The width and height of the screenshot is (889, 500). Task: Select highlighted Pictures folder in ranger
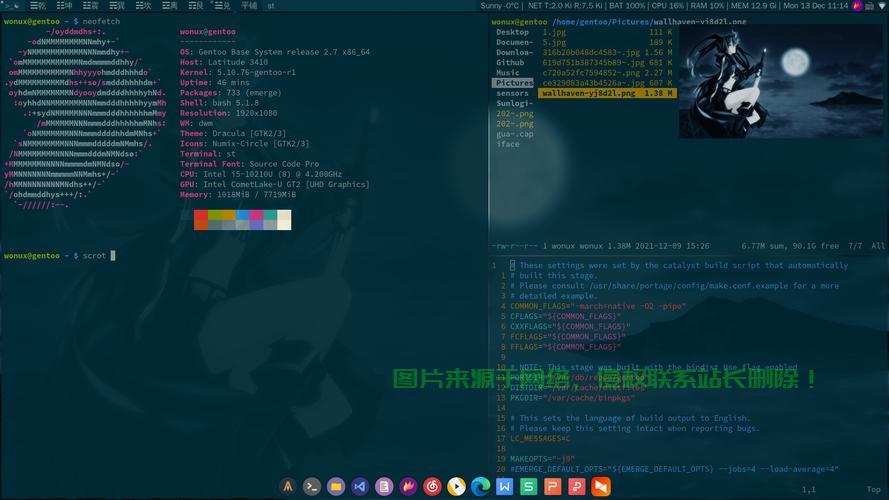pyautogui.click(x=513, y=83)
